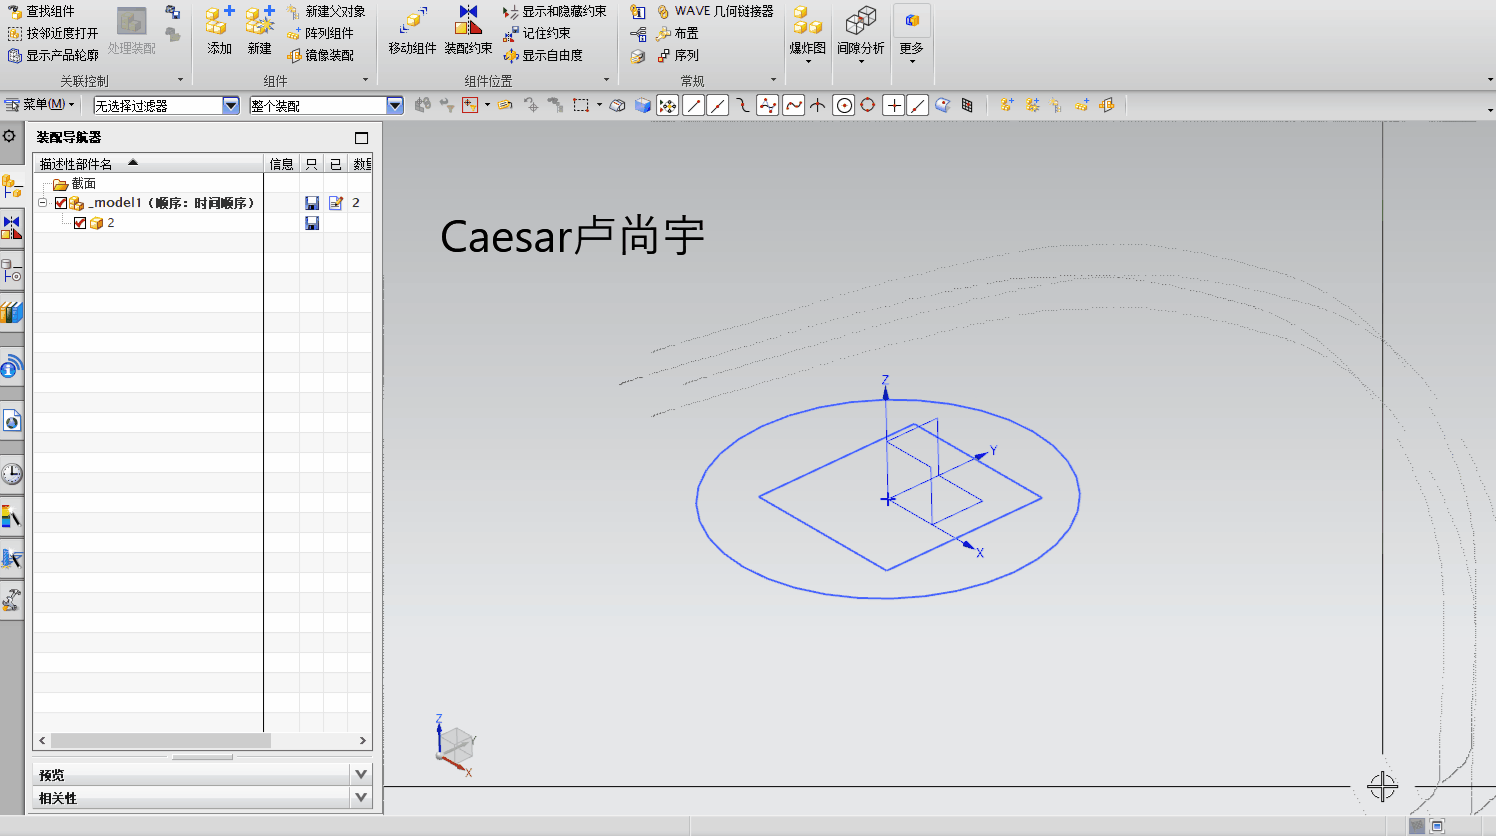
Task: Select the 装配约束 (Assembly Constraints) tool
Action: pyautogui.click(x=468, y=31)
